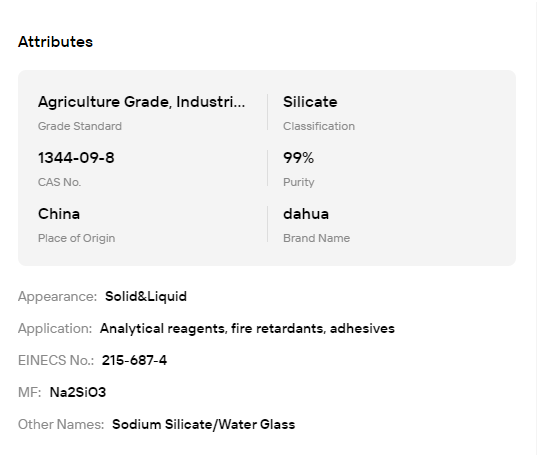The image size is (537, 455).
Task: Select the 99% purity value
Action: coord(298,158)
